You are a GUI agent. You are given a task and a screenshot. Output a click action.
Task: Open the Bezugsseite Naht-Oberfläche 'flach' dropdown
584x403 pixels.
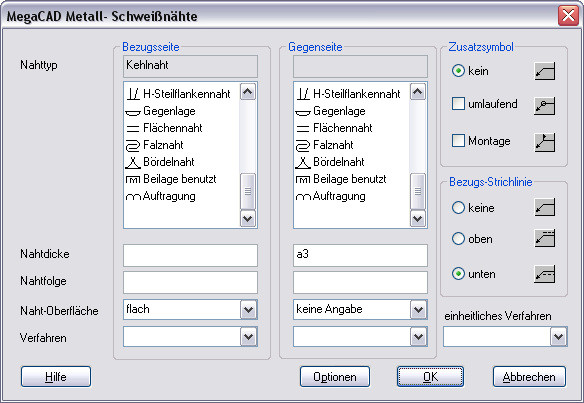248,310
